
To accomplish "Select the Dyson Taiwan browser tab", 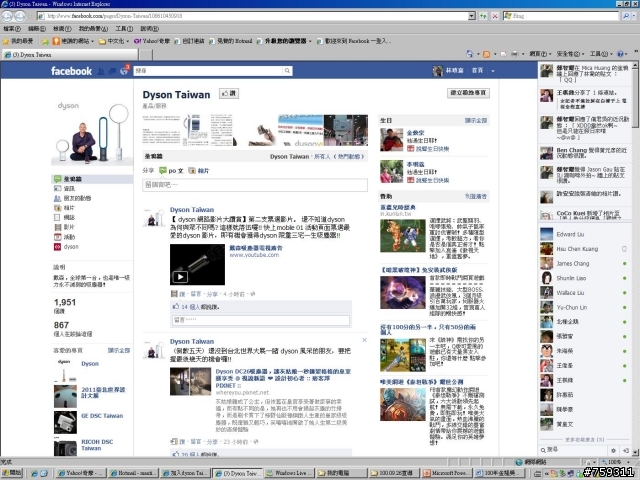I will (x=70, y=54).
